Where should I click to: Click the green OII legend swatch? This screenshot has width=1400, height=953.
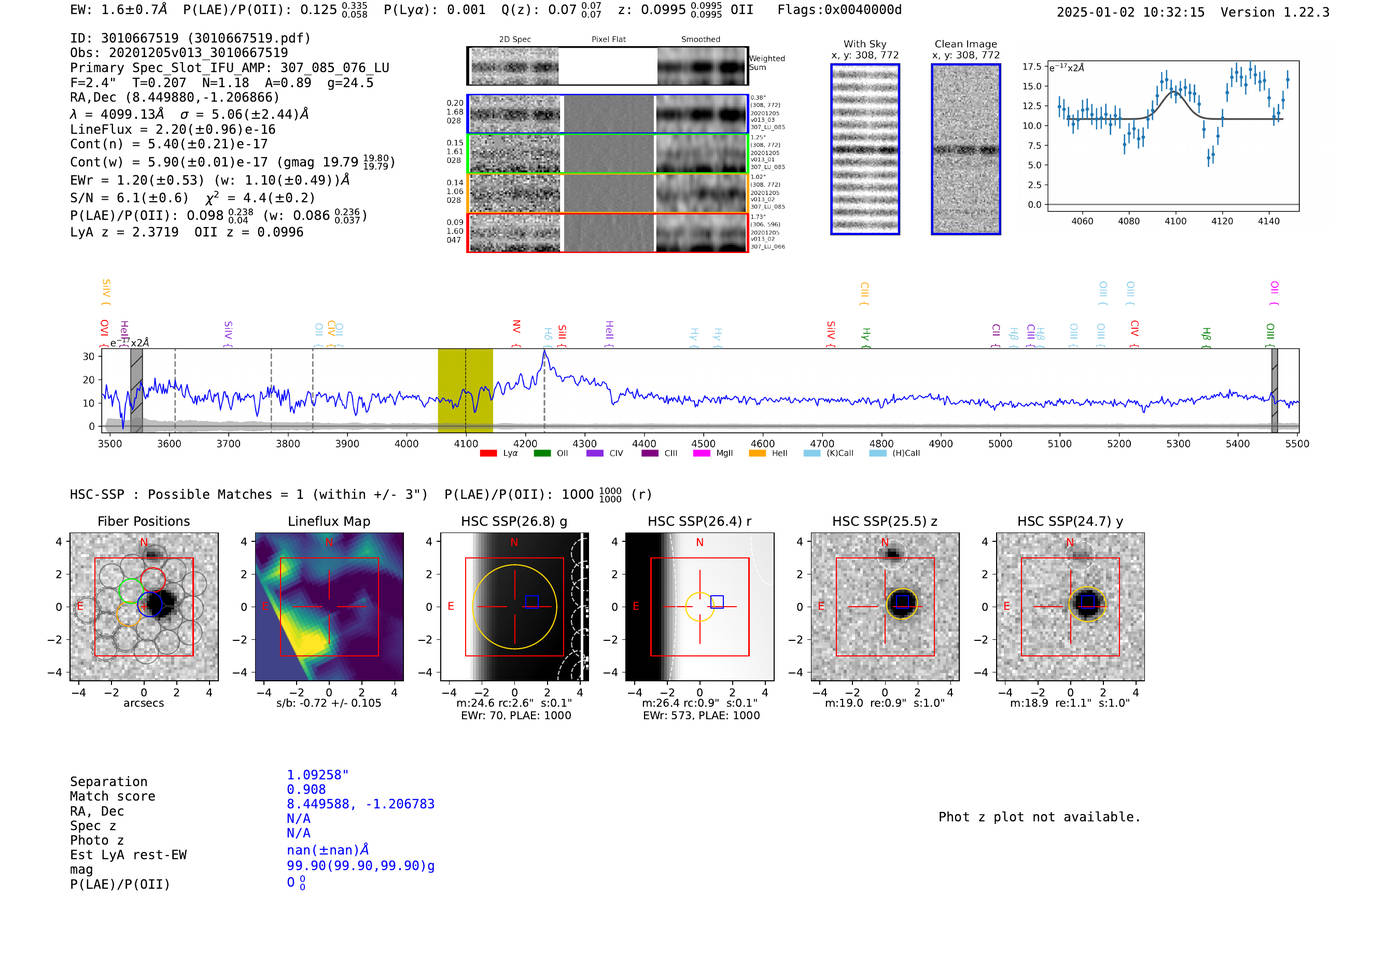pyautogui.click(x=542, y=453)
